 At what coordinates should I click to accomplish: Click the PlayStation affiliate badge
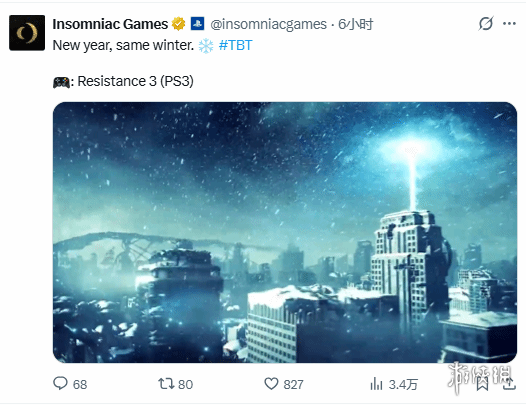point(197,24)
